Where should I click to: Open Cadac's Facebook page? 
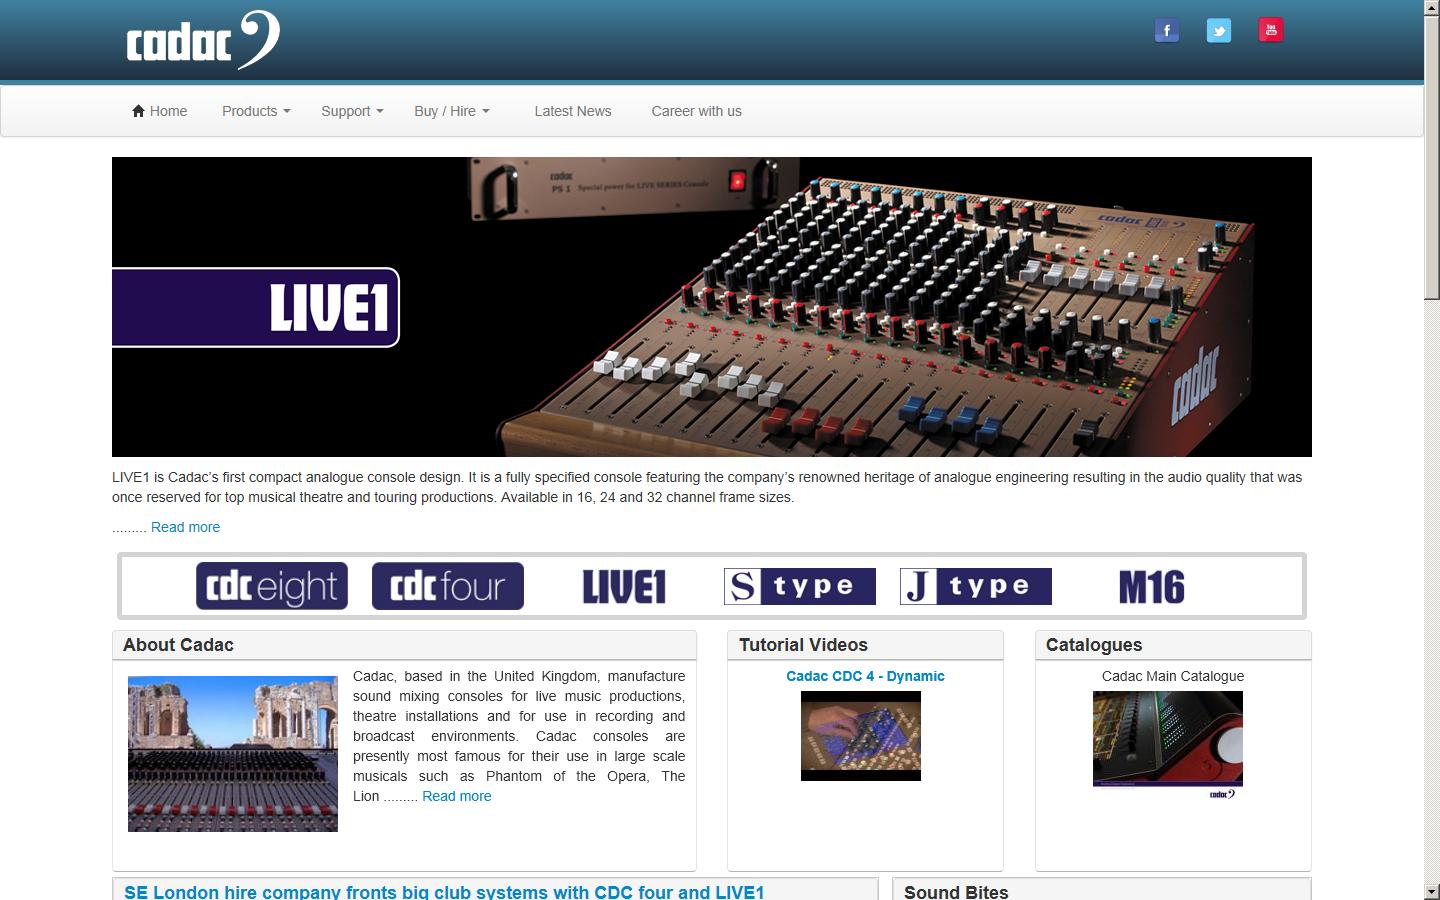tap(1166, 30)
